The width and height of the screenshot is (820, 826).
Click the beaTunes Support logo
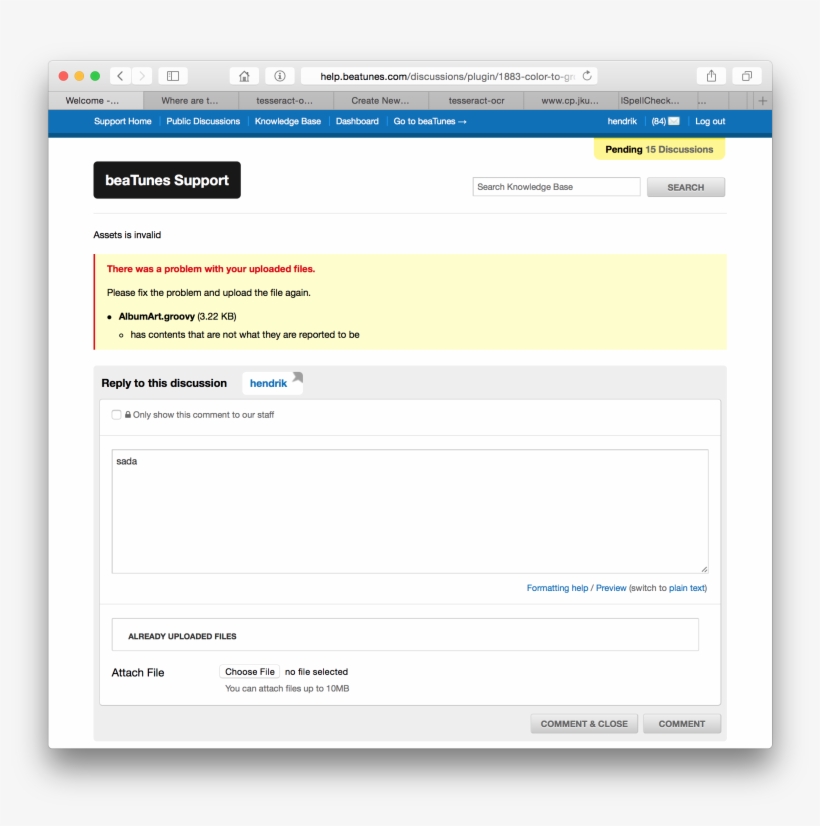click(x=167, y=180)
